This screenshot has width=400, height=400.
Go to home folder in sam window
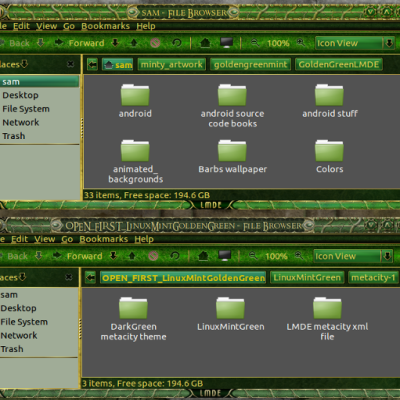coord(205,43)
